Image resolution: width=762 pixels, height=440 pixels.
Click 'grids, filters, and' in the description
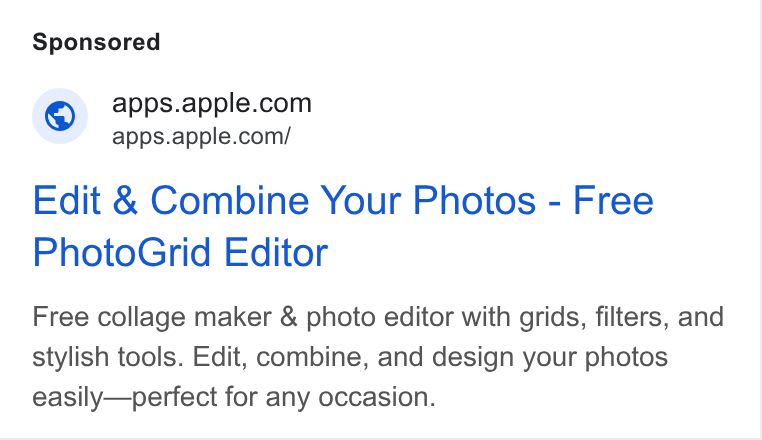click(x=622, y=317)
